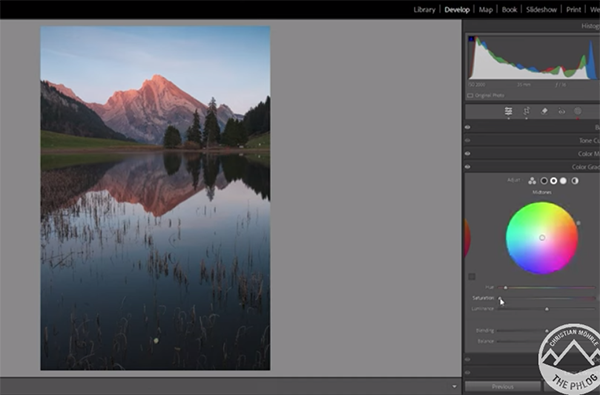
Task: Click the Midtones label under Adjust
Action: [542, 193]
